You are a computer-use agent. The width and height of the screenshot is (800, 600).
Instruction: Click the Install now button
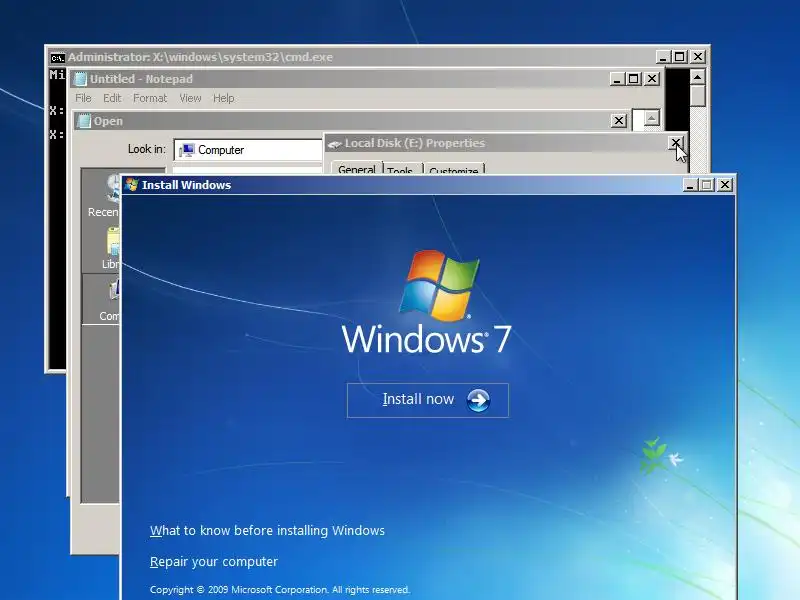428,400
